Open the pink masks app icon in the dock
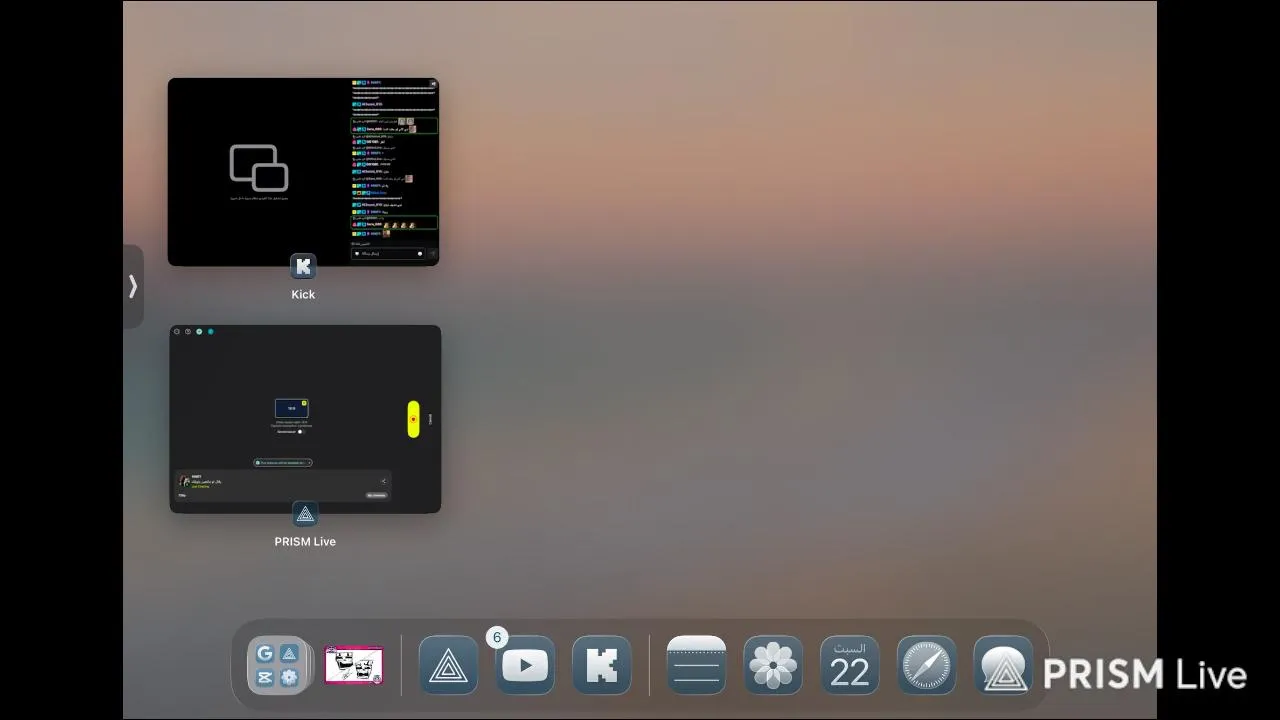Viewport: 1280px width, 720px height. point(354,666)
